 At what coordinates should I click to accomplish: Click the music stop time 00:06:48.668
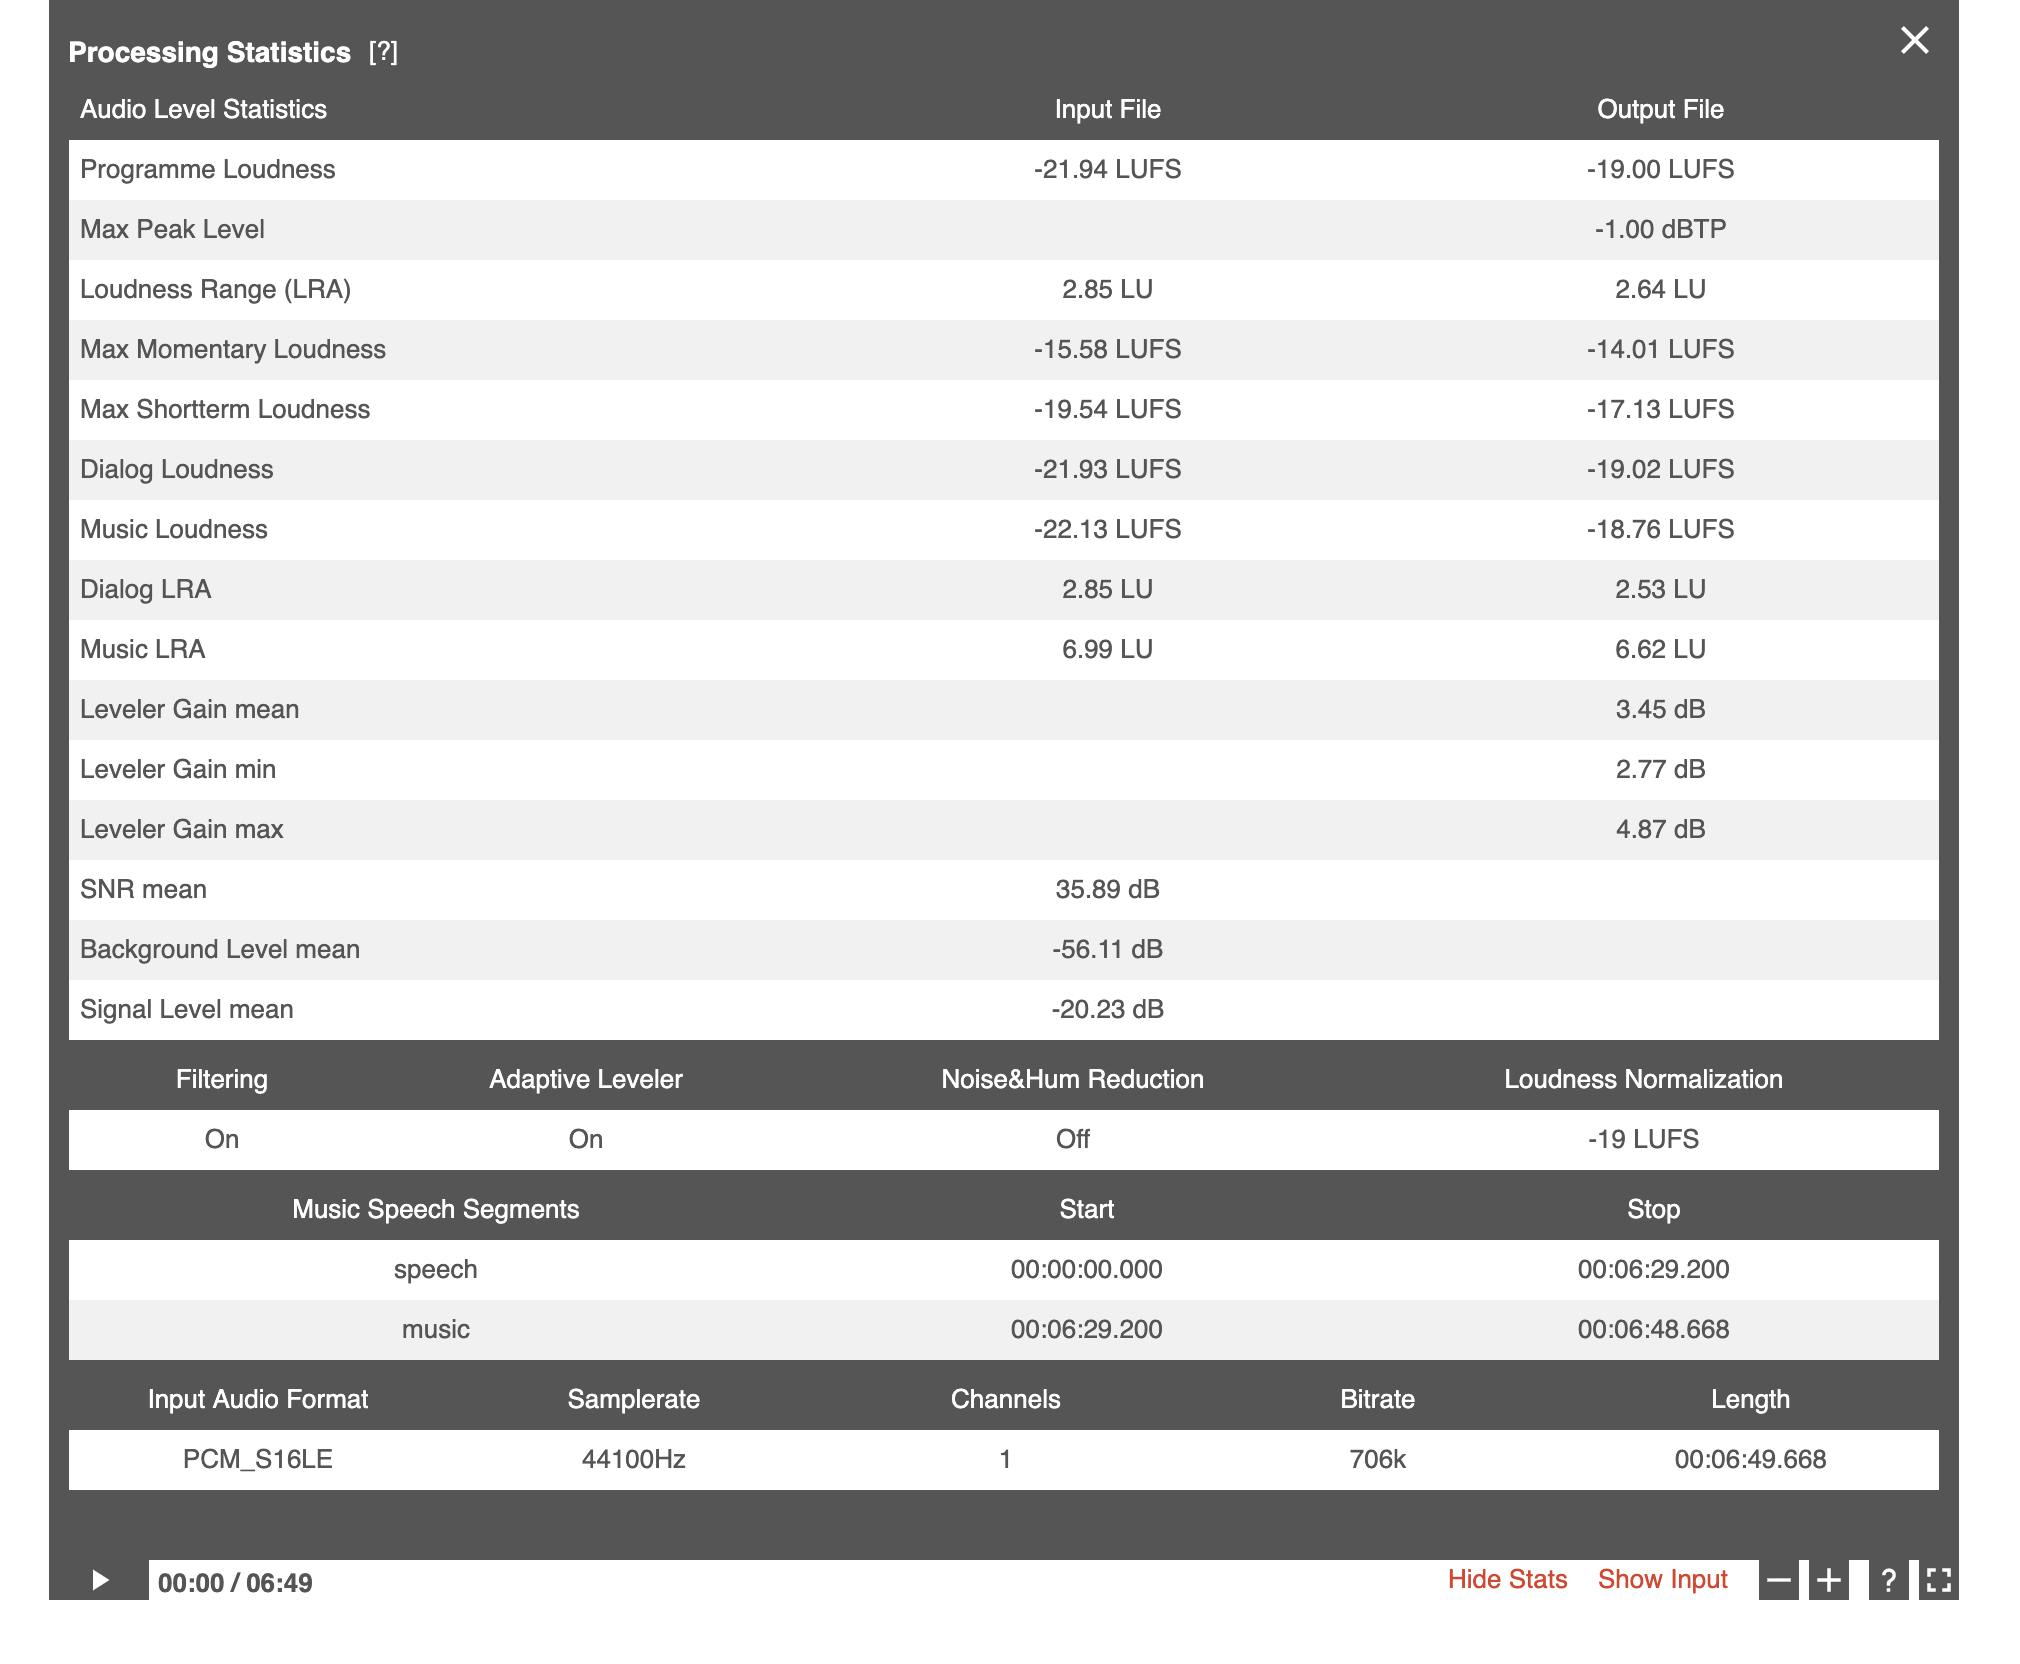click(x=1653, y=1329)
